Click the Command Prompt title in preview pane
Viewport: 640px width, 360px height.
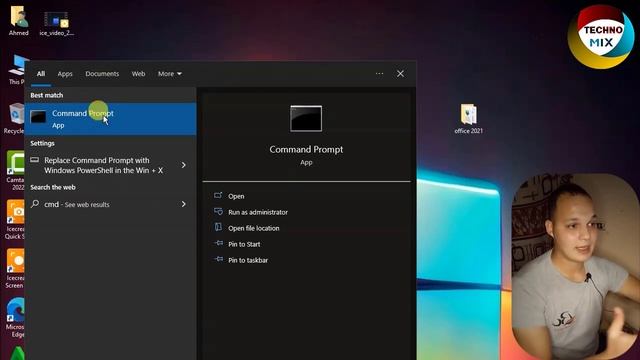point(306,149)
